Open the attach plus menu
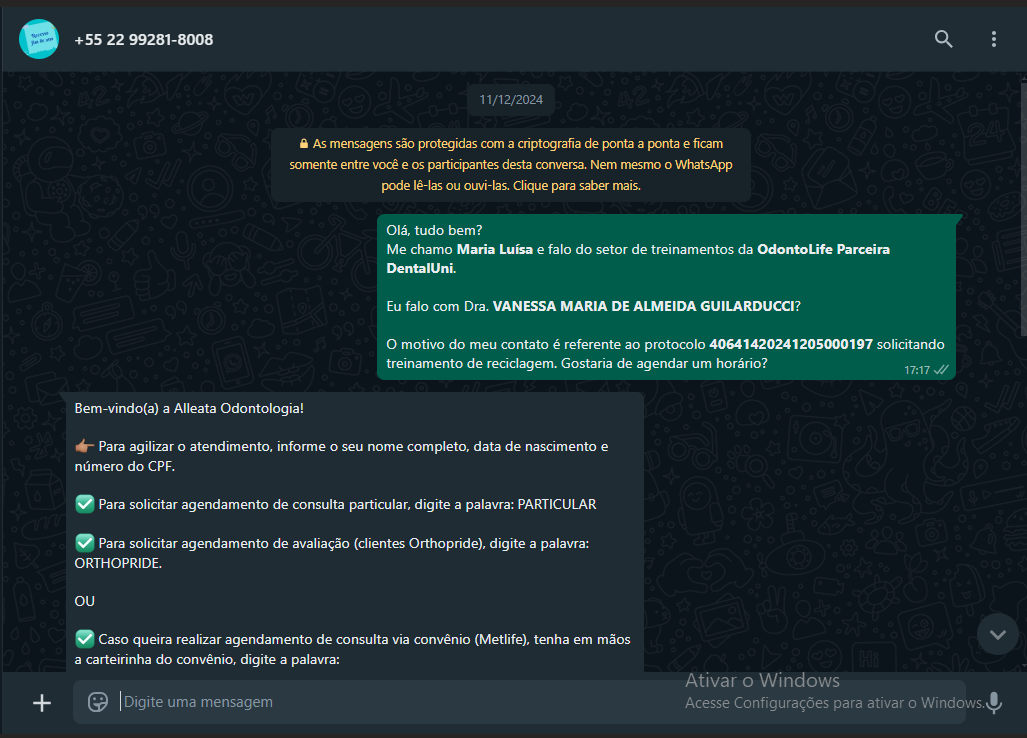The height and width of the screenshot is (738, 1027). click(x=42, y=703)
